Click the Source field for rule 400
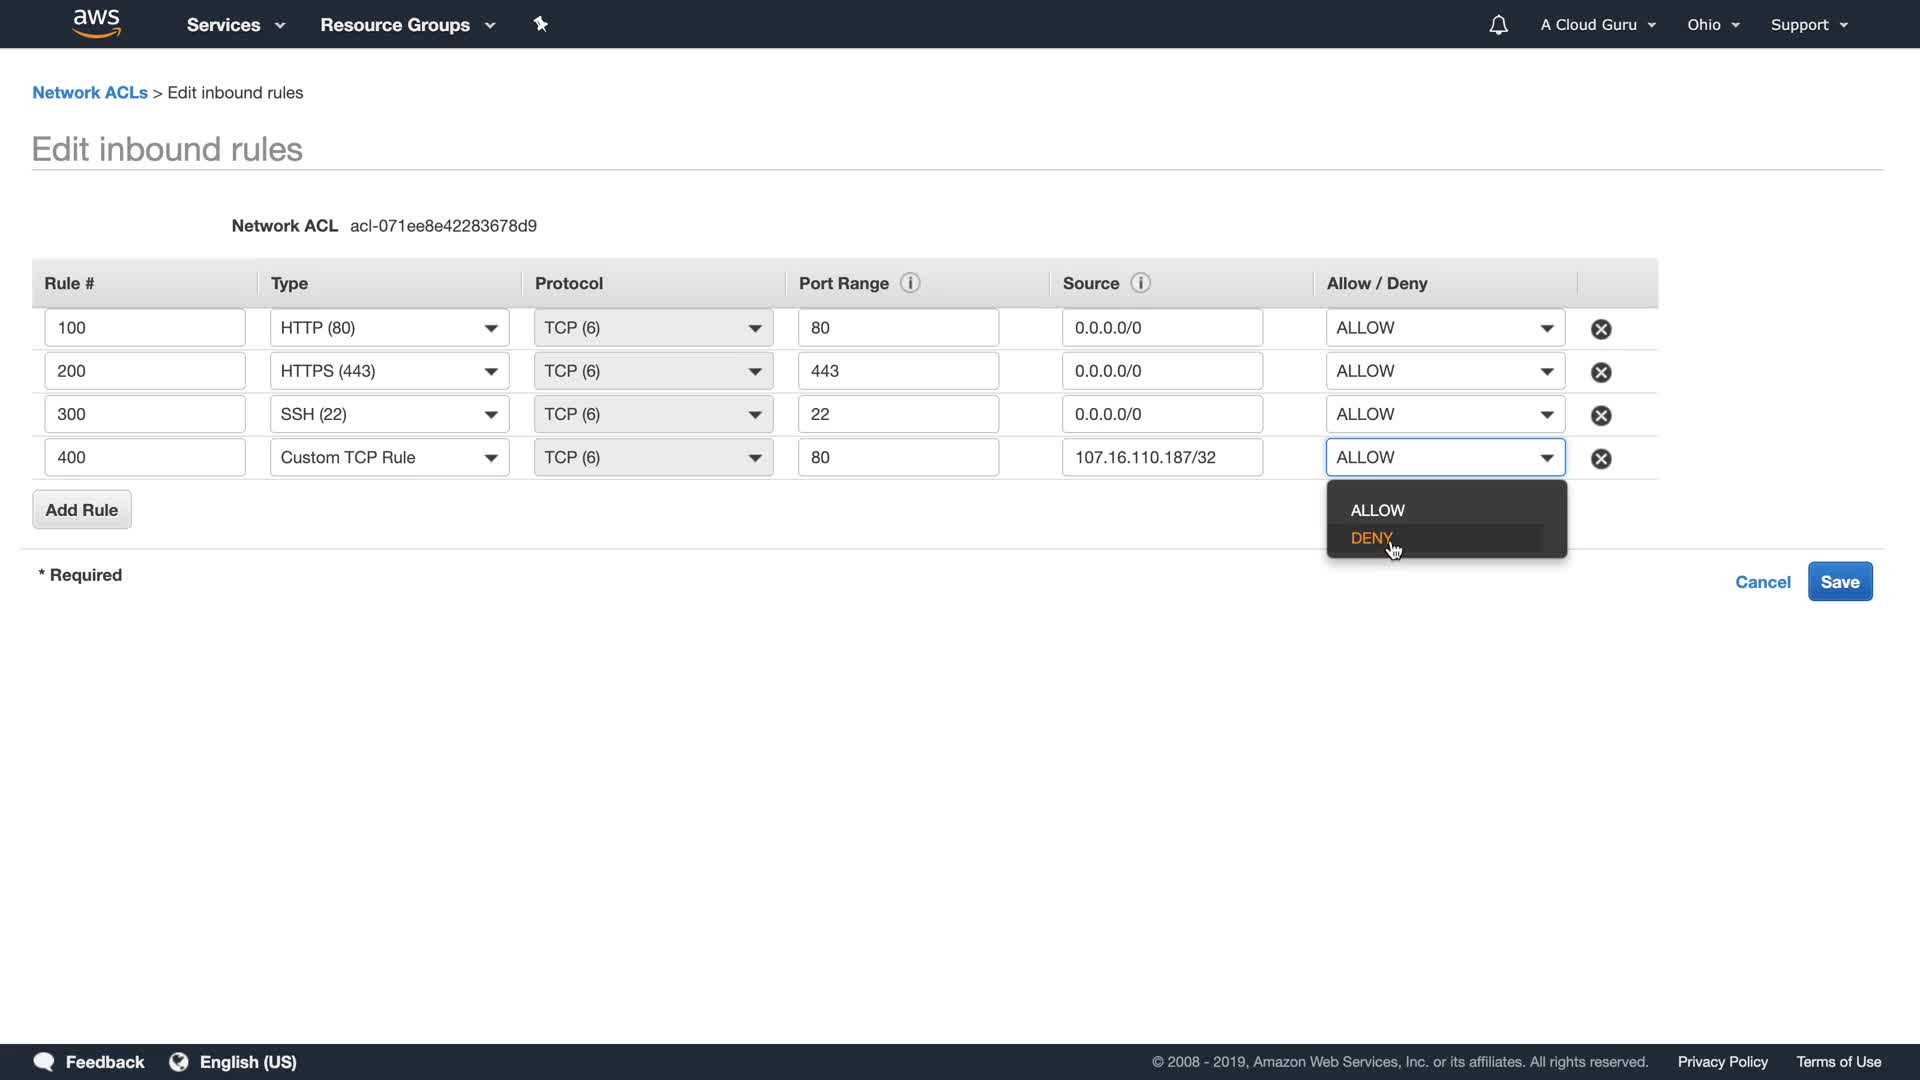The image size is (1920, 1080). coord(1161,458)
